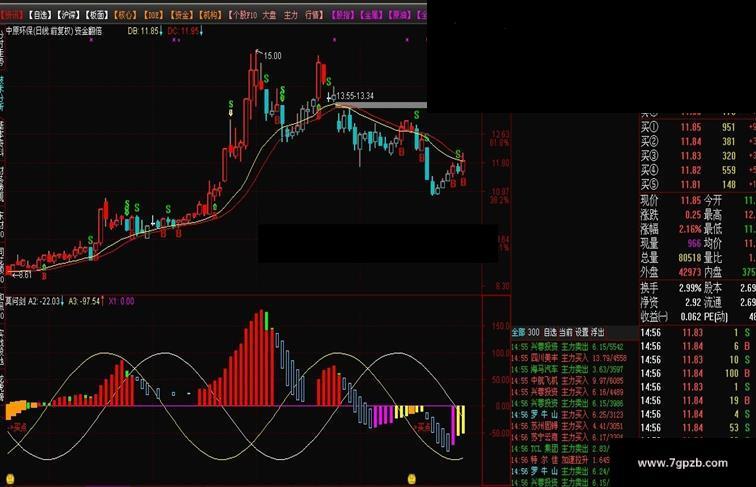Open the TCL 集团 主力卖出 alert row
The height and width of the screenshot is (487, 756).
point(562,449)
